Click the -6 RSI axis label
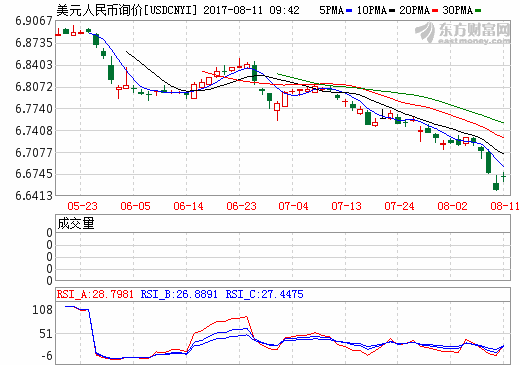The height and width of the screenshot is (365, 520). tap(47, 356)
